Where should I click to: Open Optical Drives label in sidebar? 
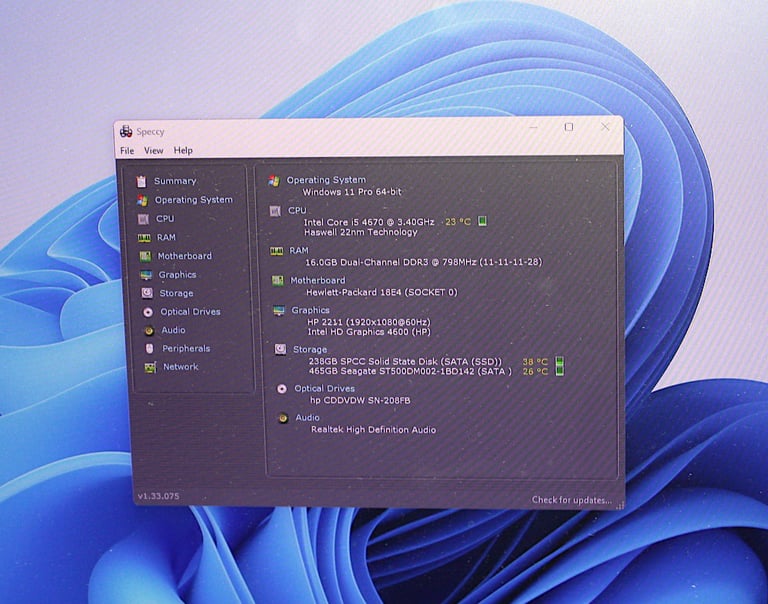(x=190, y=312)
